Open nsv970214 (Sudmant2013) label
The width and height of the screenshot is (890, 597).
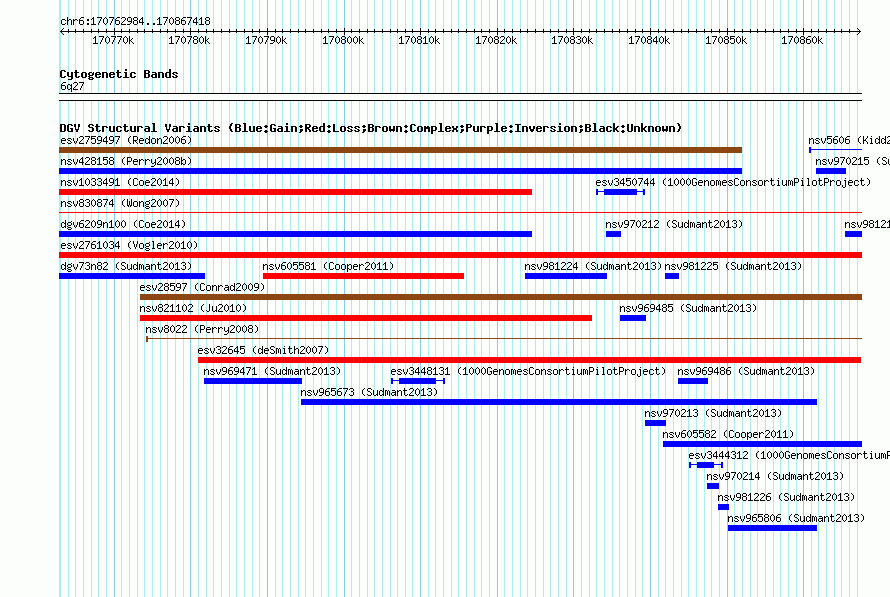point(775,476)
